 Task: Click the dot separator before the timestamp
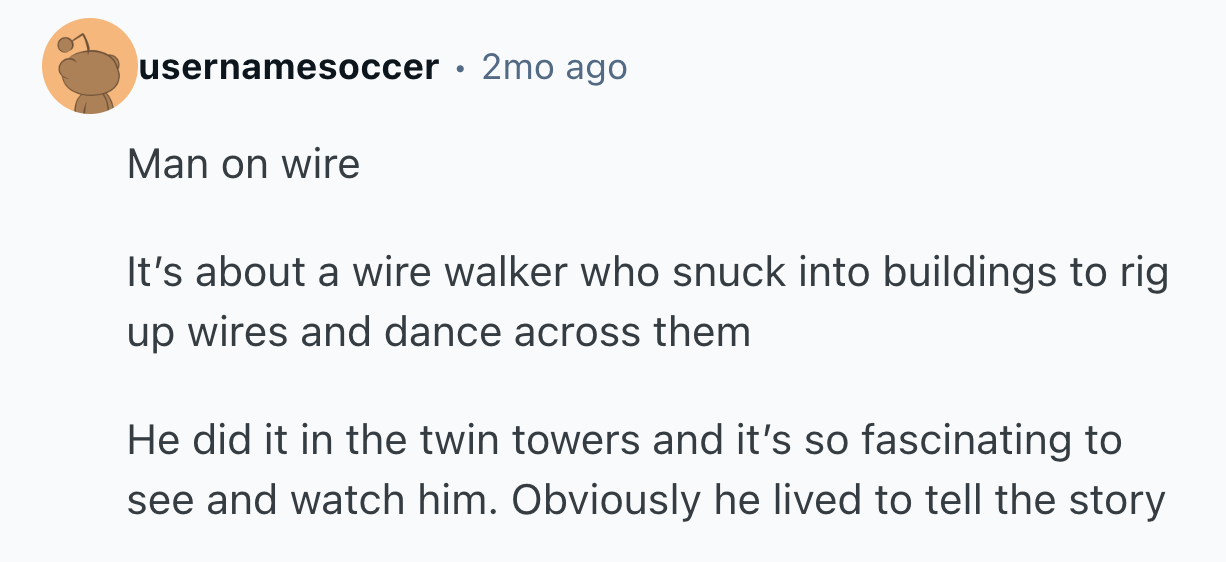tap(459, 68)
